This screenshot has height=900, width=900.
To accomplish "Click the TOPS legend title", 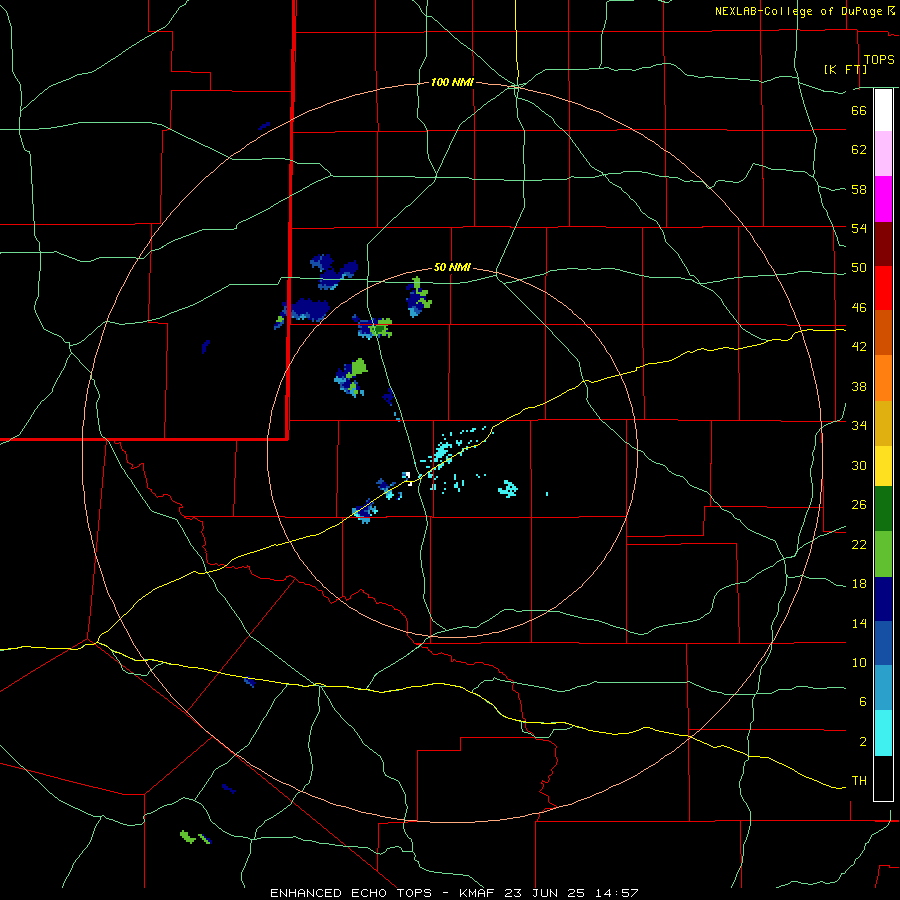I will click(x=879, y=59).
